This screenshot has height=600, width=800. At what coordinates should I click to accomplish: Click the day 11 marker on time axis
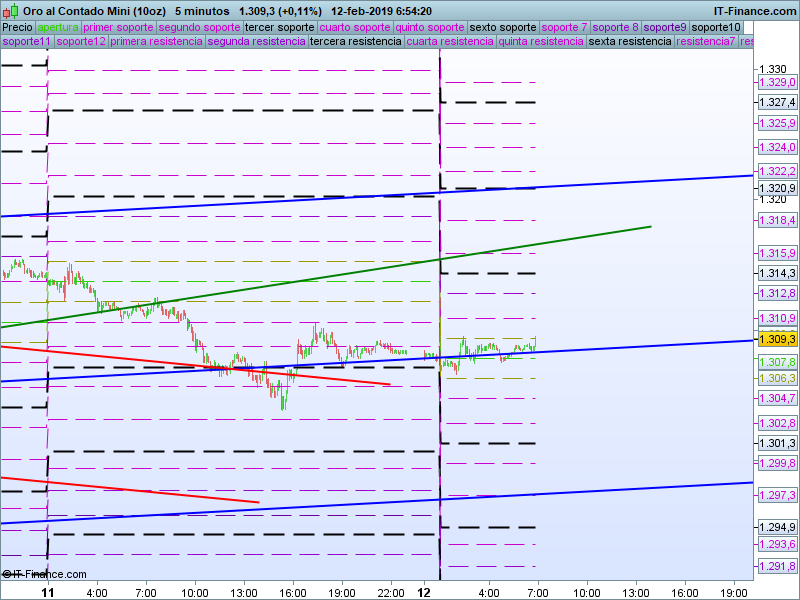48,593
